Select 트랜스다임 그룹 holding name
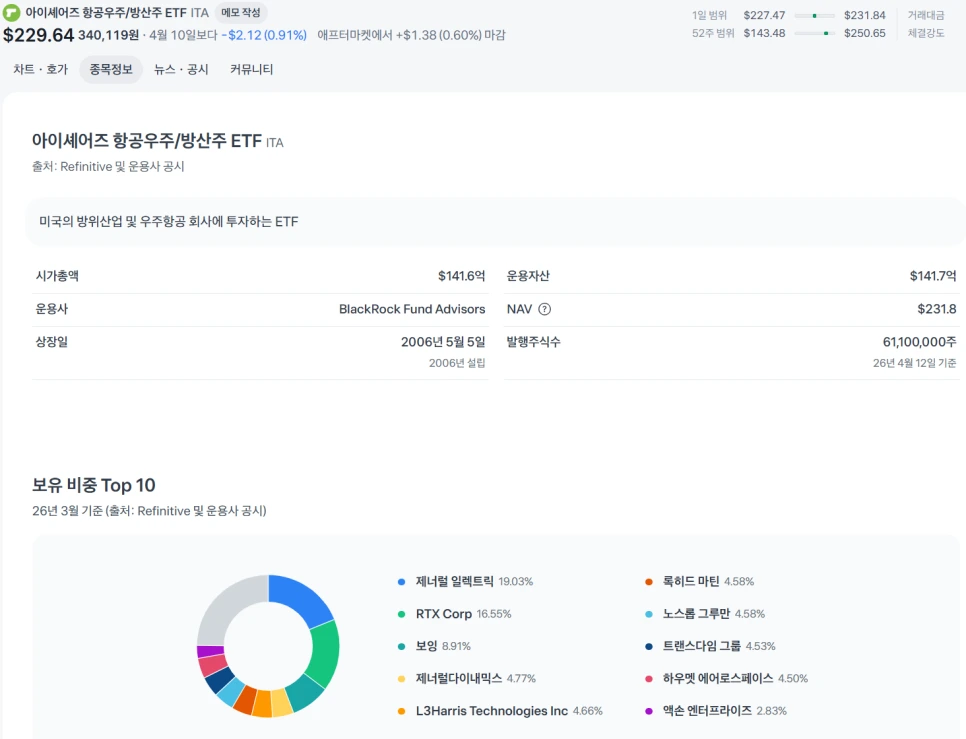966x739 pixels. (x=702, y=646)
